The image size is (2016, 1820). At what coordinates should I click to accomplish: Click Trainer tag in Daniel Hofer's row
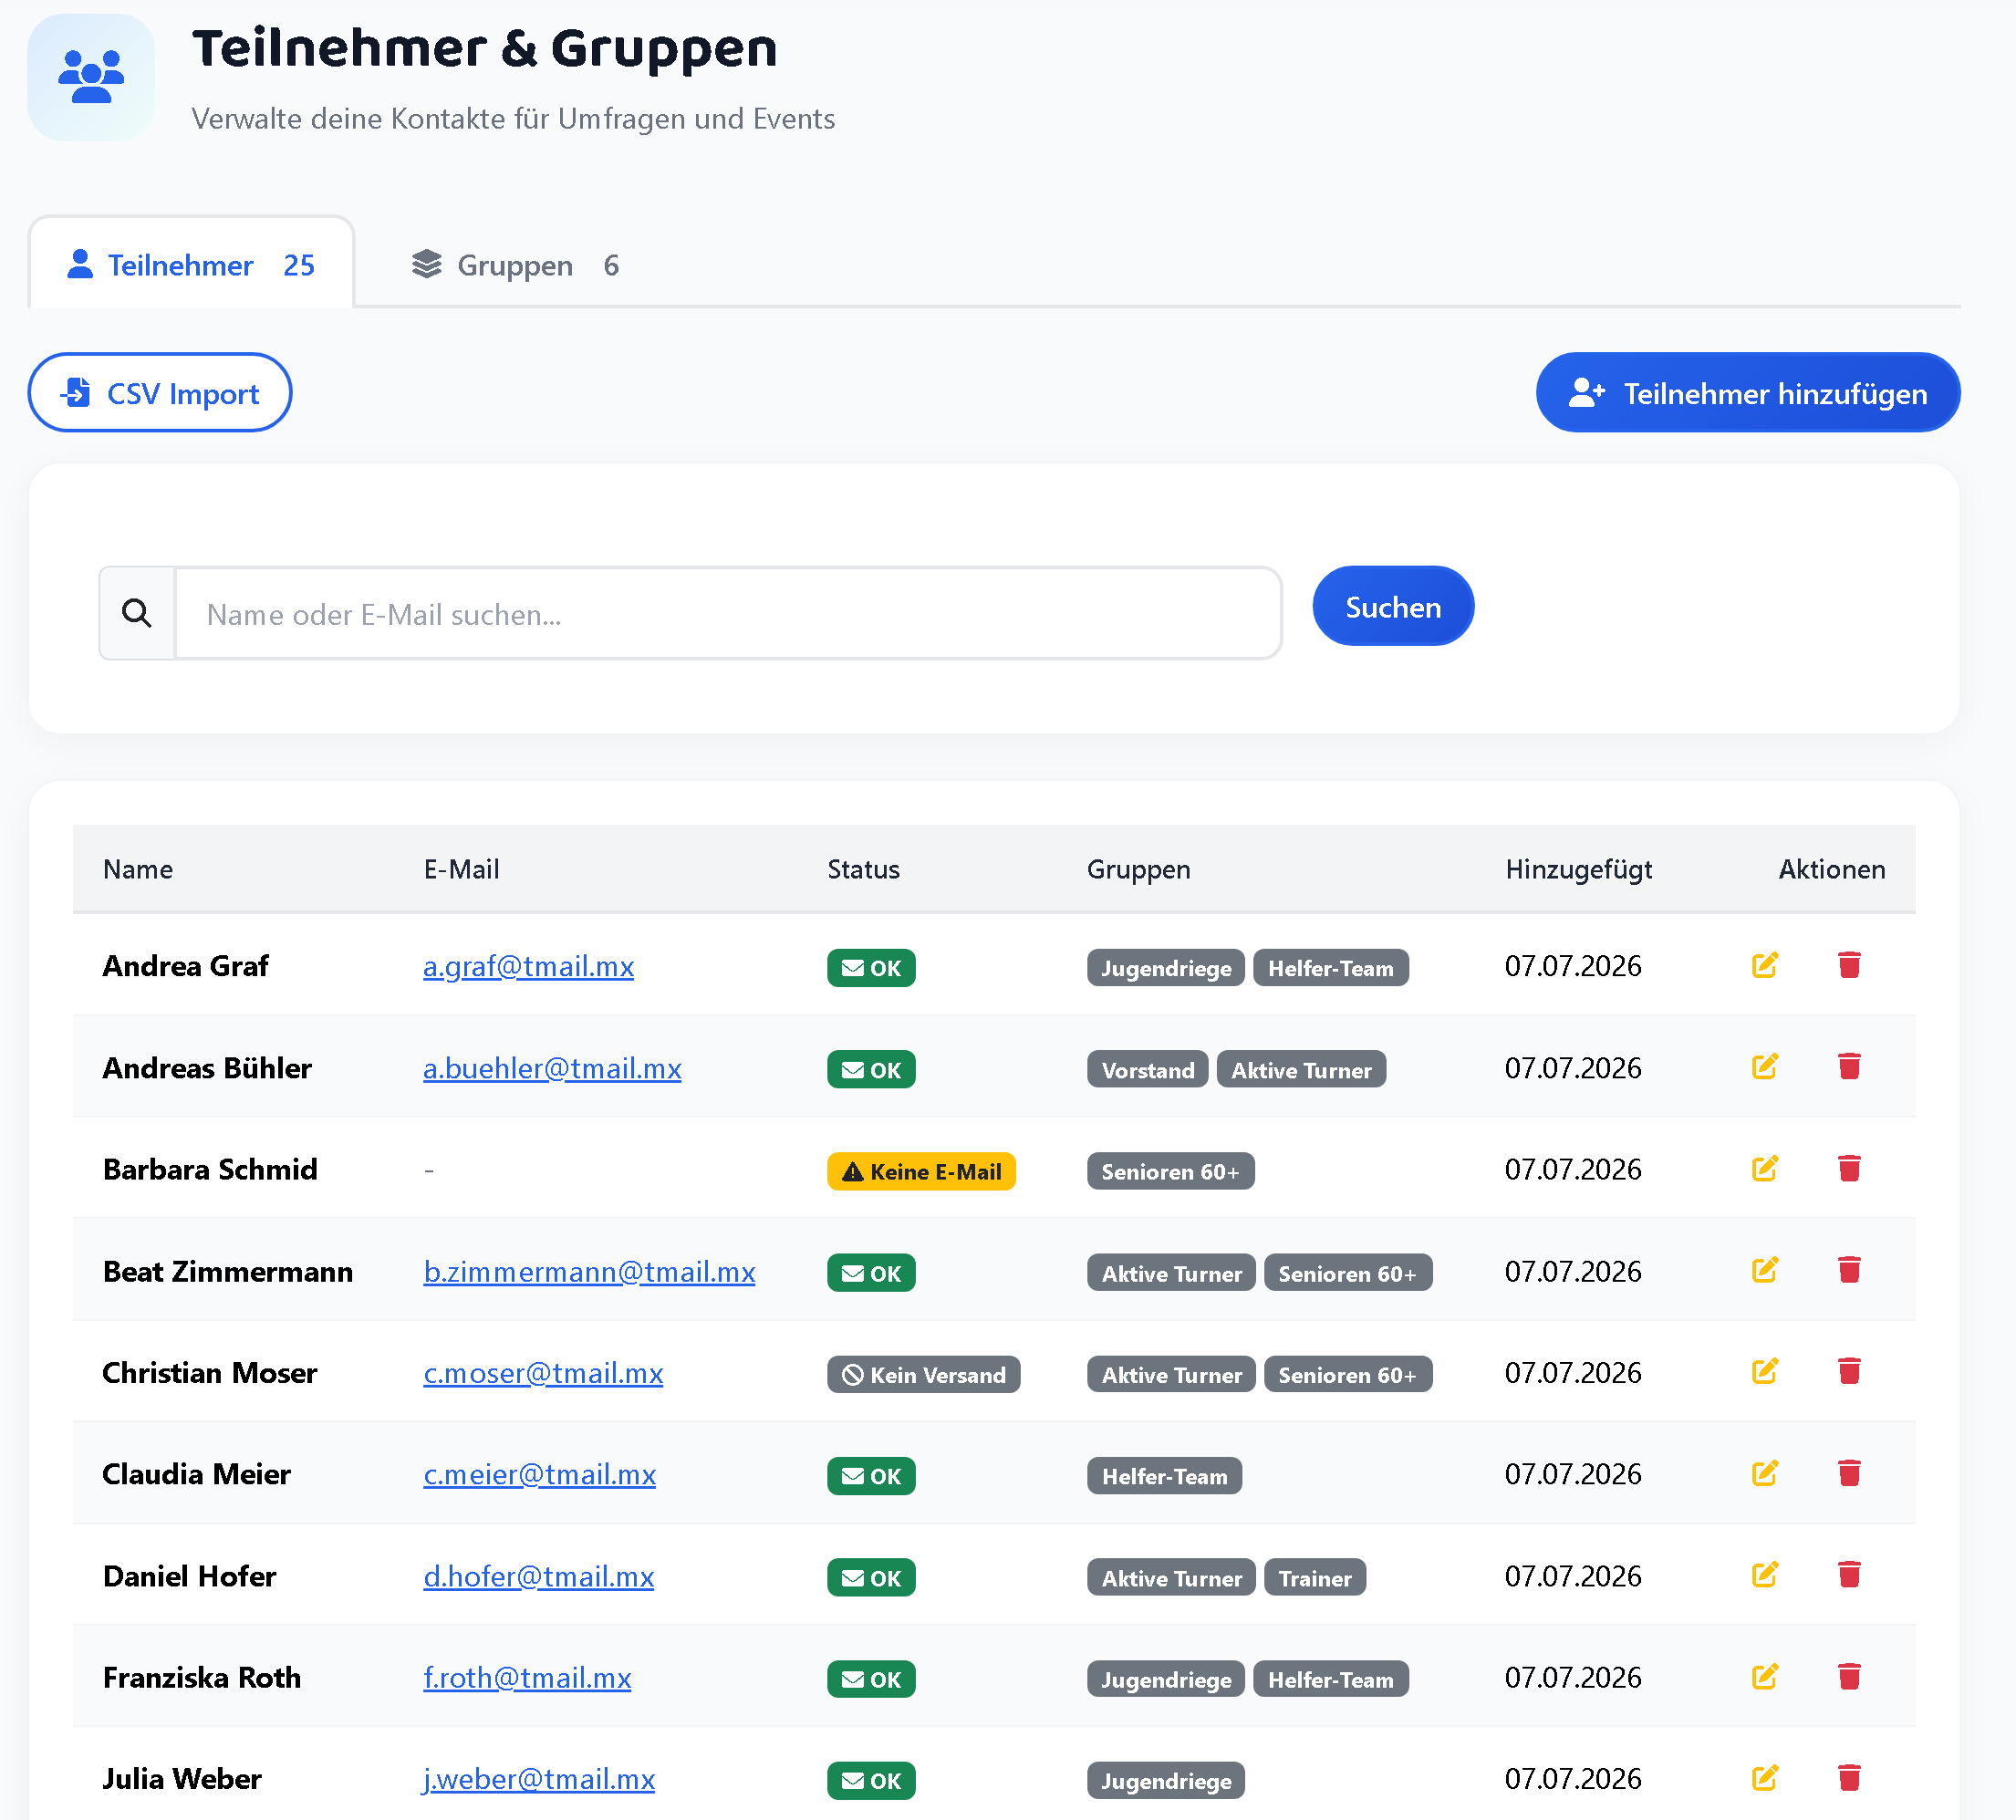tap(1315, 1577)
